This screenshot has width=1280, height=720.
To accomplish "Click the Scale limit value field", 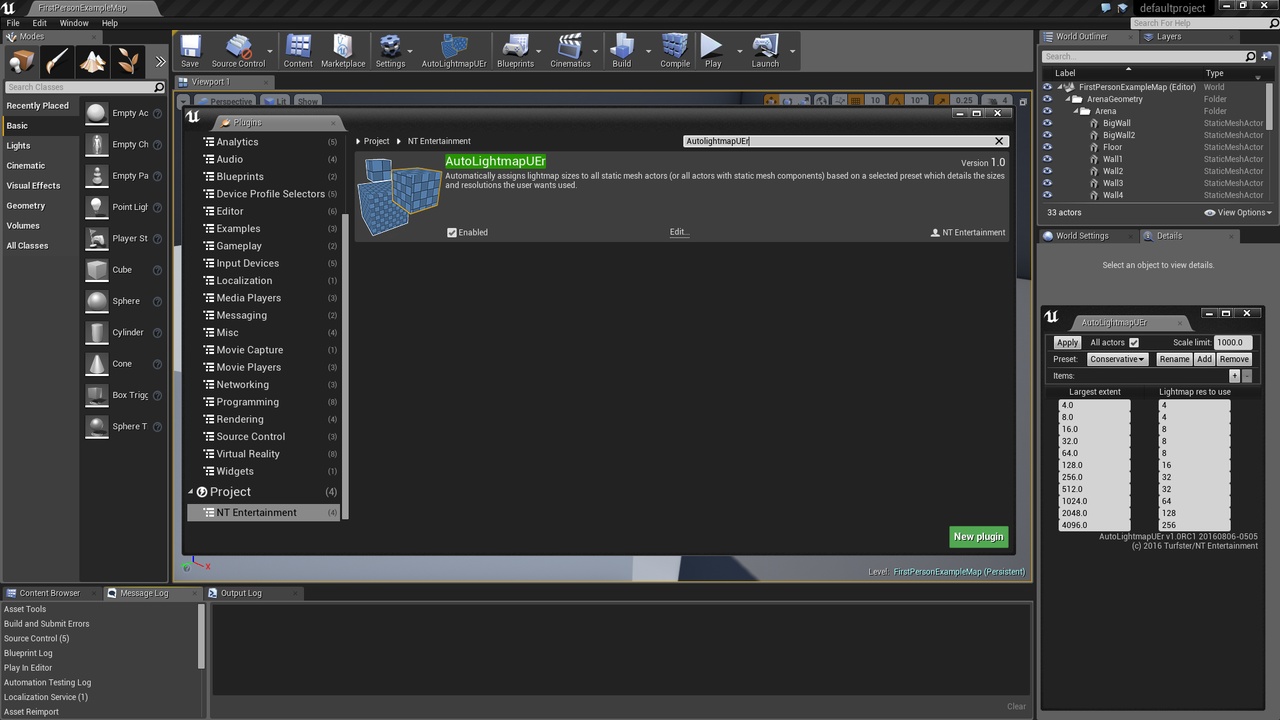I will (x=1233, y=342).
